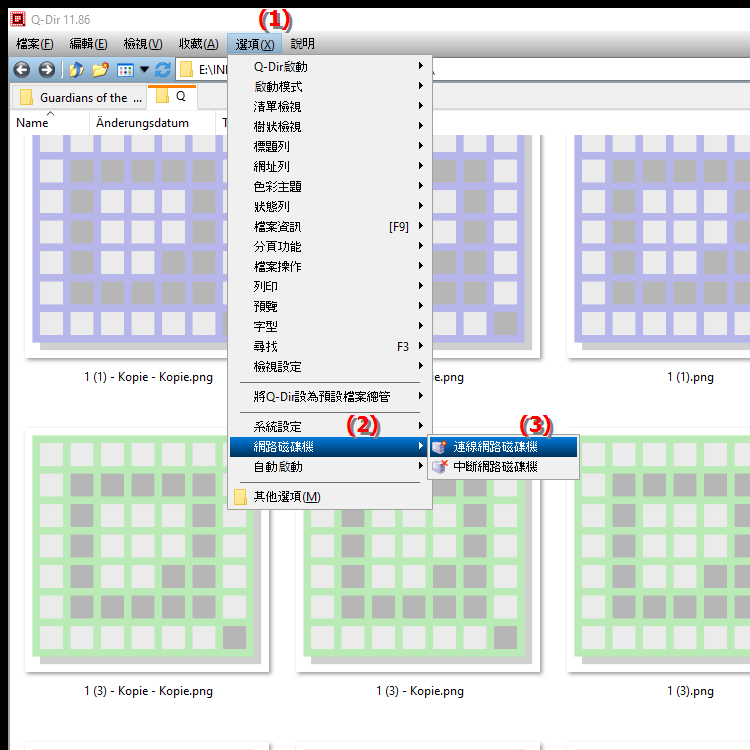Open the 檢視(V) menu
The image size is (750, 750).
(x=143, y=44)
